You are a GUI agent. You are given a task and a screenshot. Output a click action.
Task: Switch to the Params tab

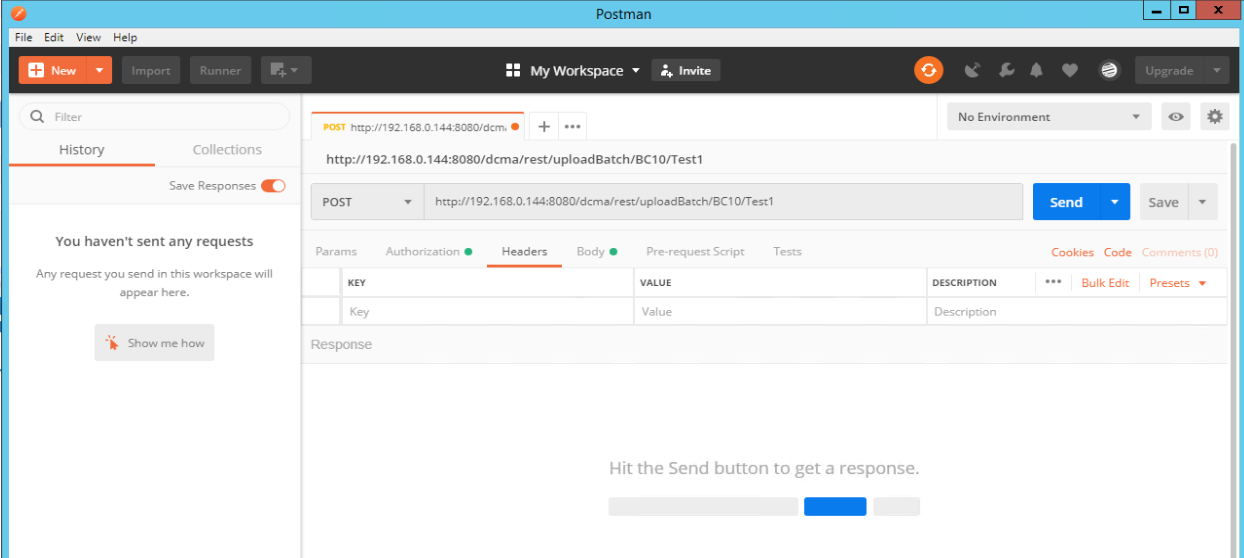[x=336, y=251]
